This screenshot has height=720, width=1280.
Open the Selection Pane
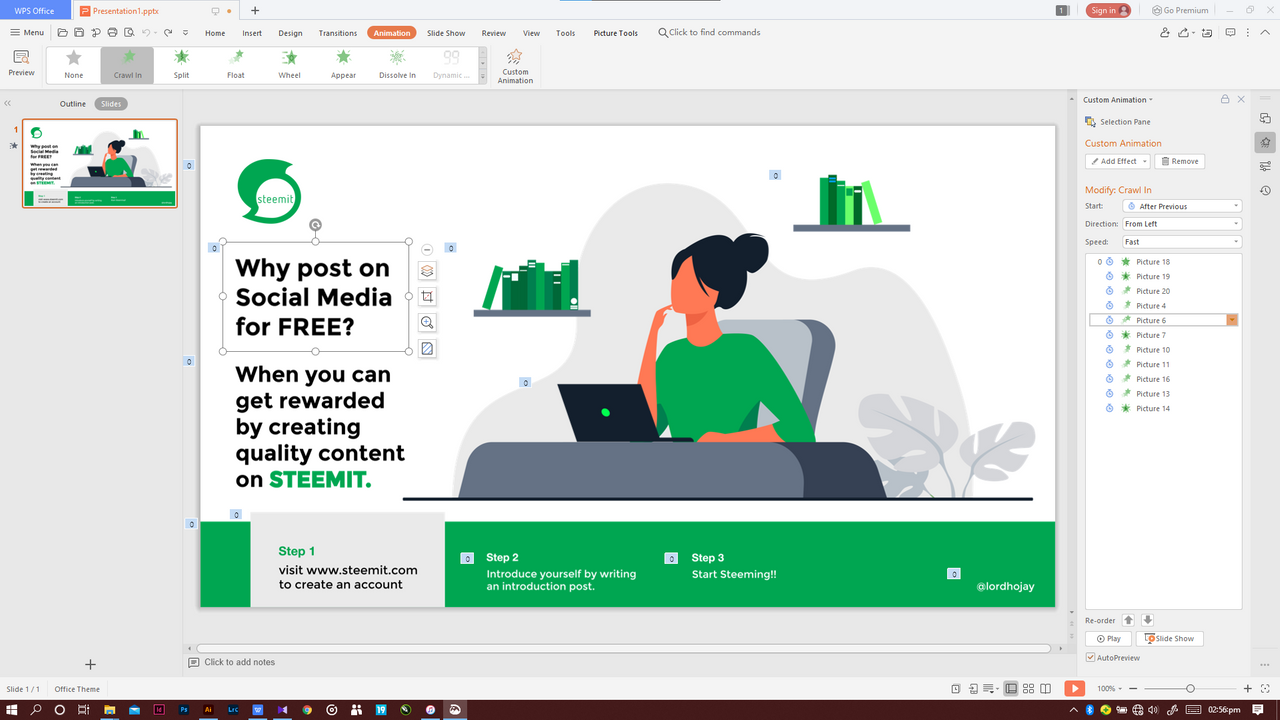click(1118, 122)
